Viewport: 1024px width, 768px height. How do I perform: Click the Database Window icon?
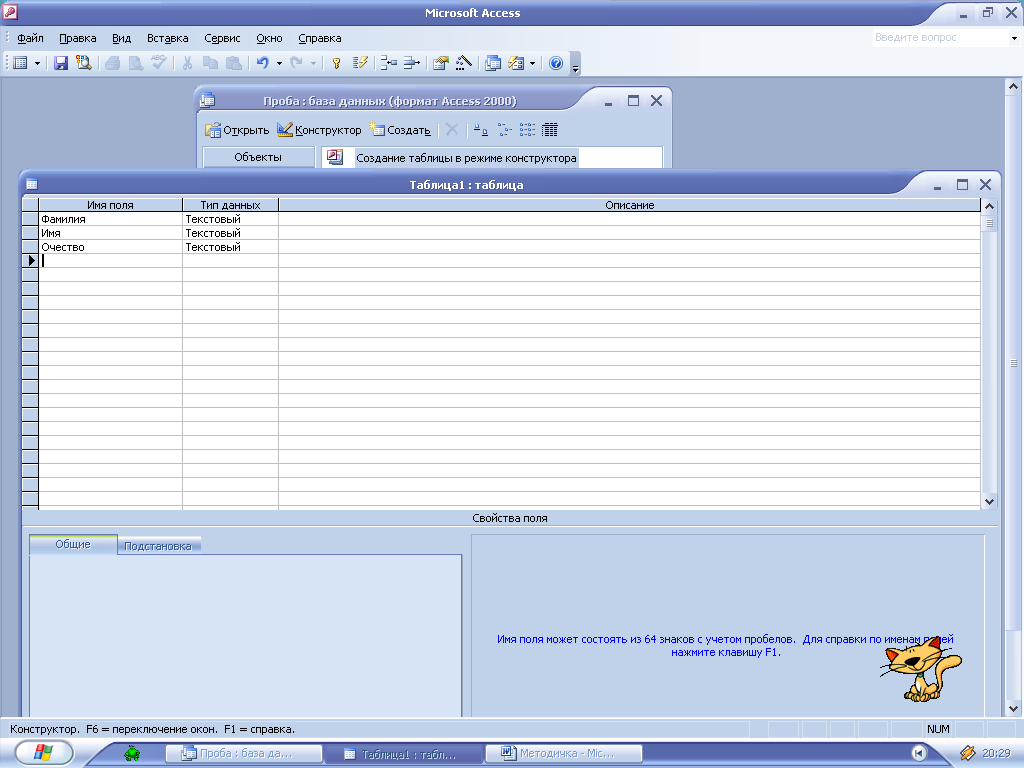493,63
